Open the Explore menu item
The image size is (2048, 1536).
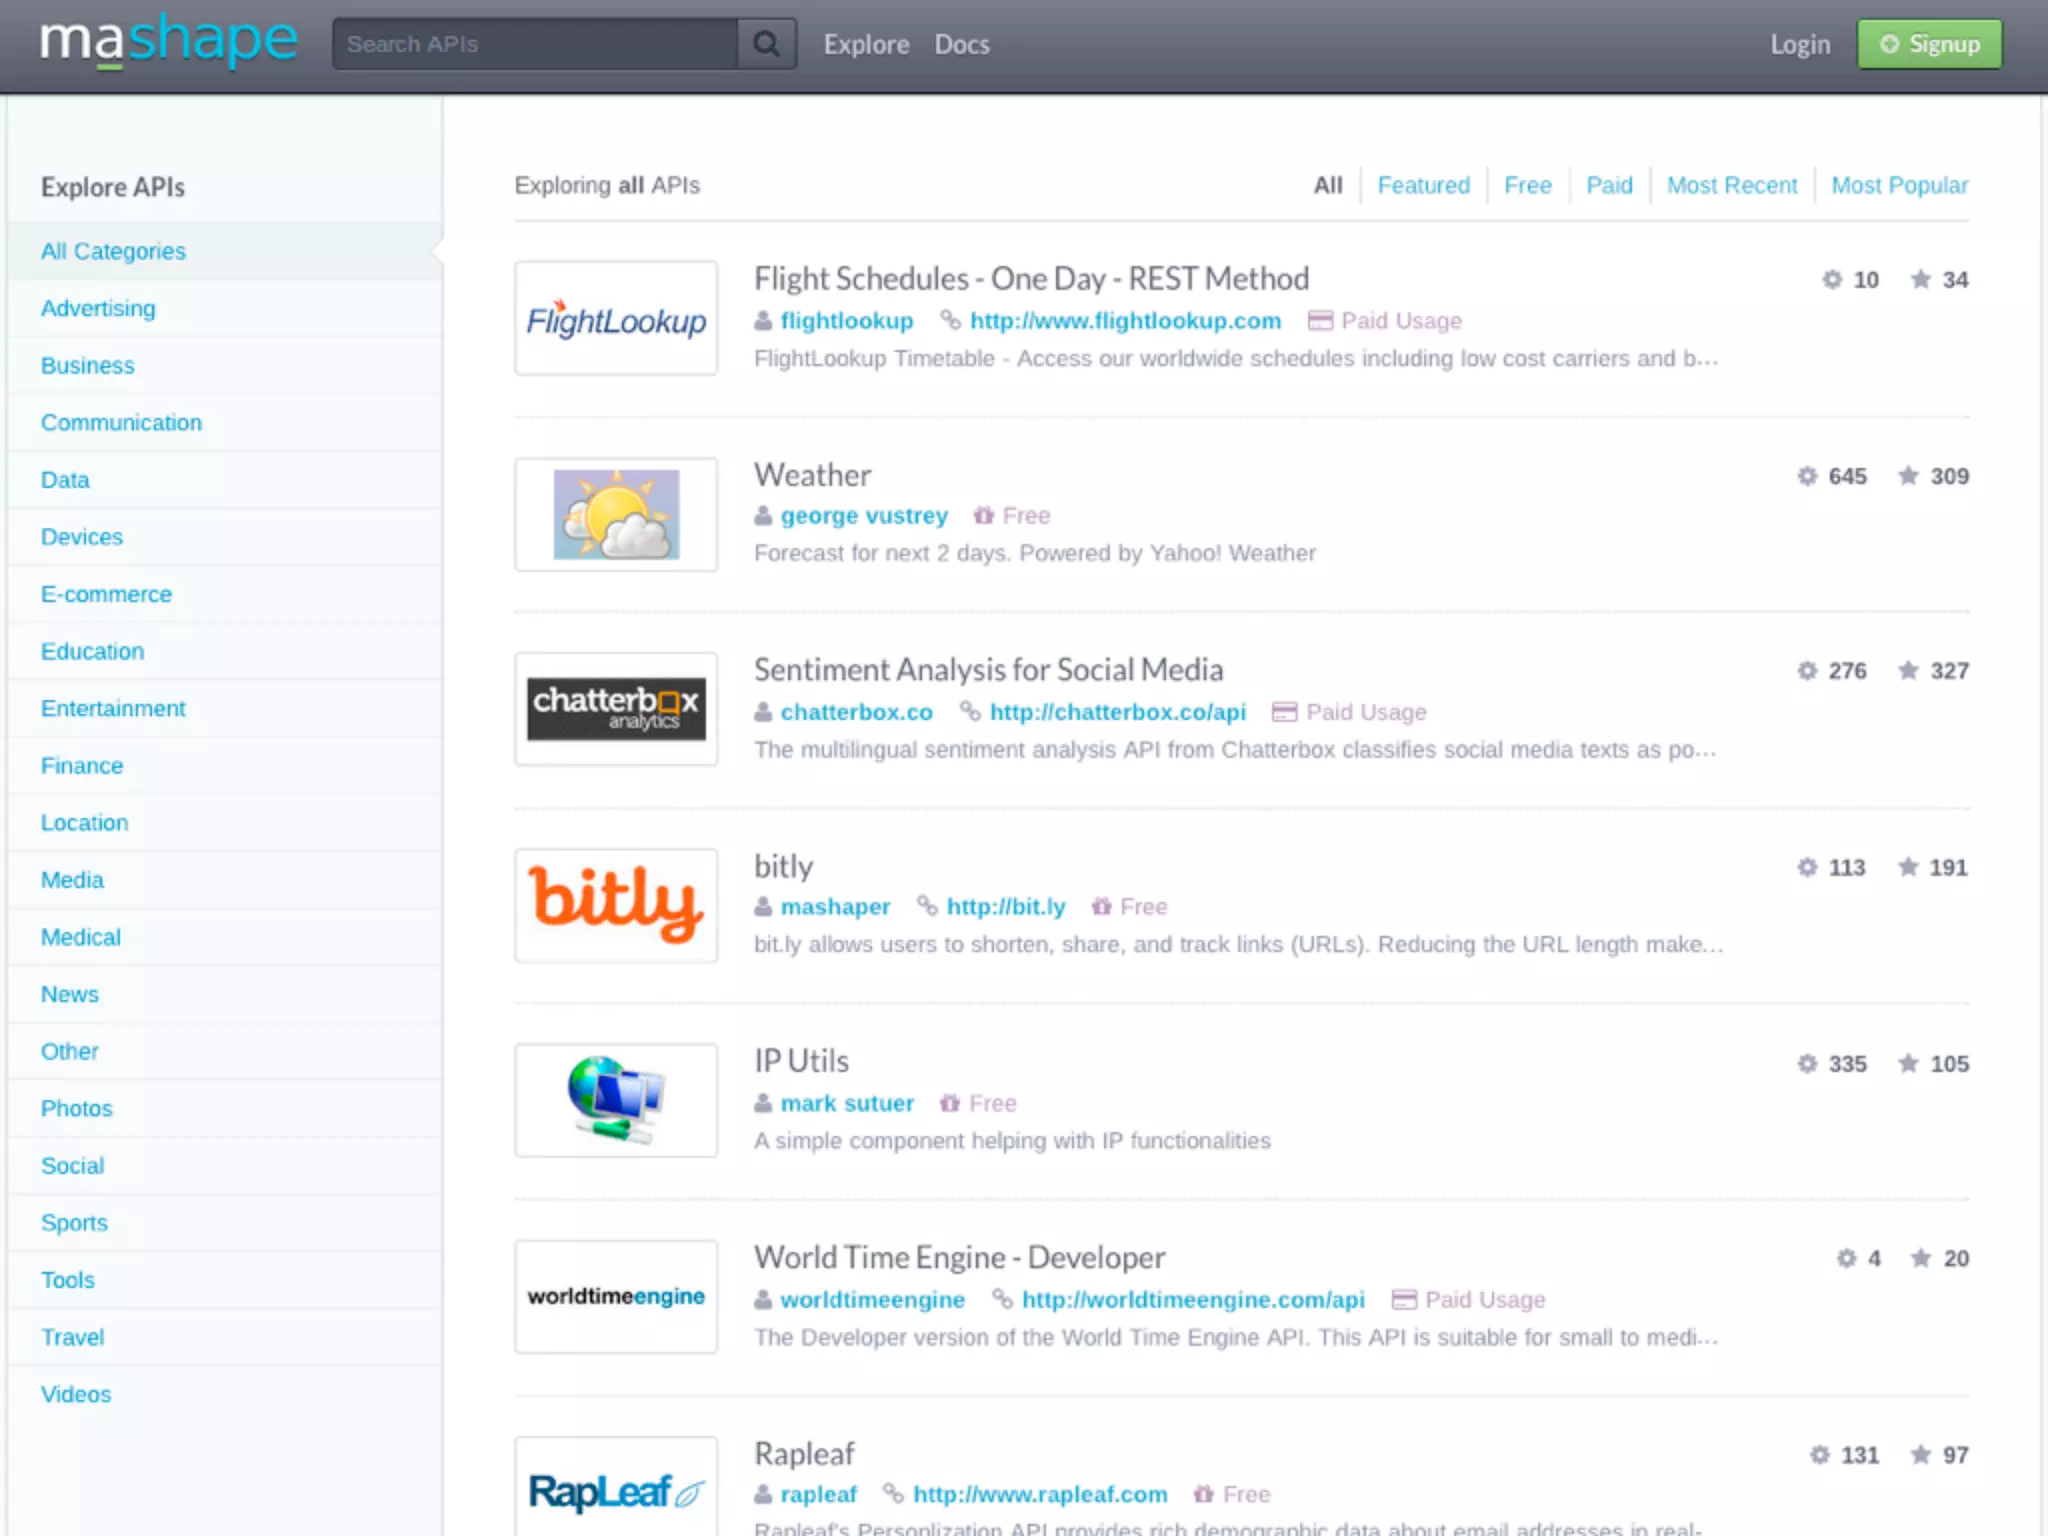pos(866,45)
